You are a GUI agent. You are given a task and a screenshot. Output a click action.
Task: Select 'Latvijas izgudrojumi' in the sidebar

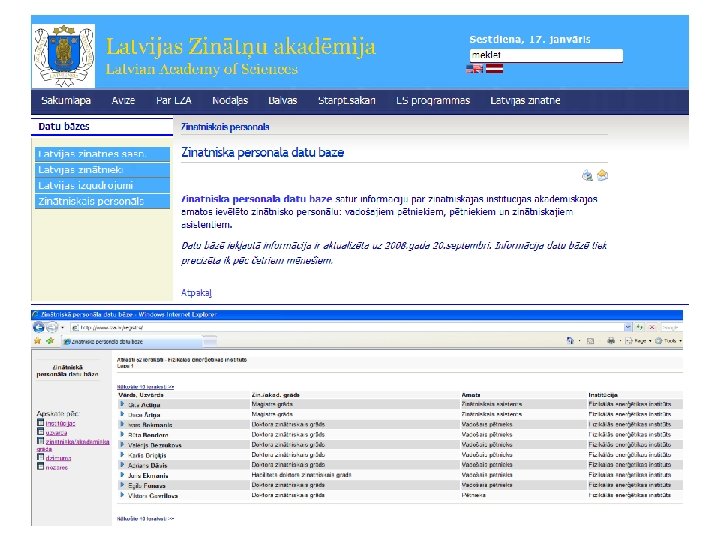(x=102, y=186)
